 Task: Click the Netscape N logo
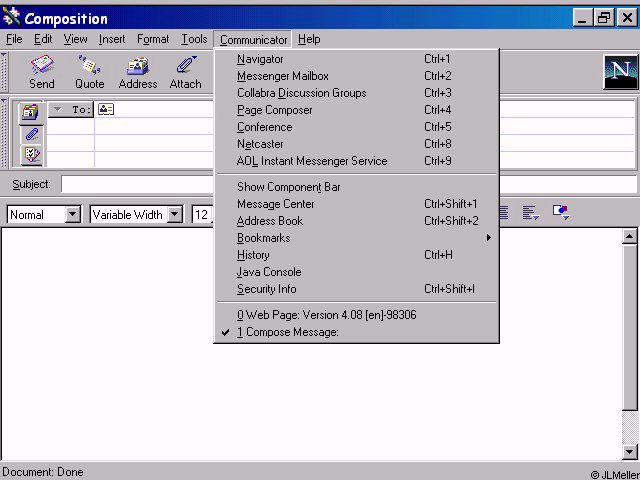tap(620, 72)
